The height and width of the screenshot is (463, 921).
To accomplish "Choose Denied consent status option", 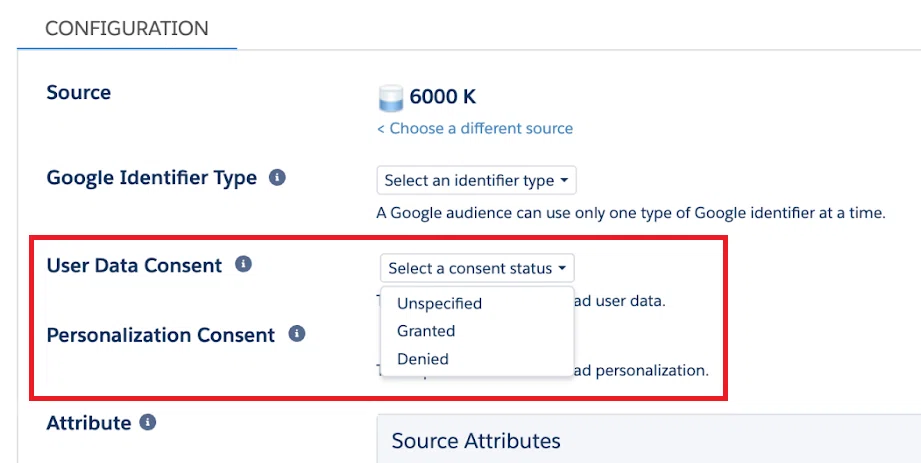I will (x=423, y=358).
